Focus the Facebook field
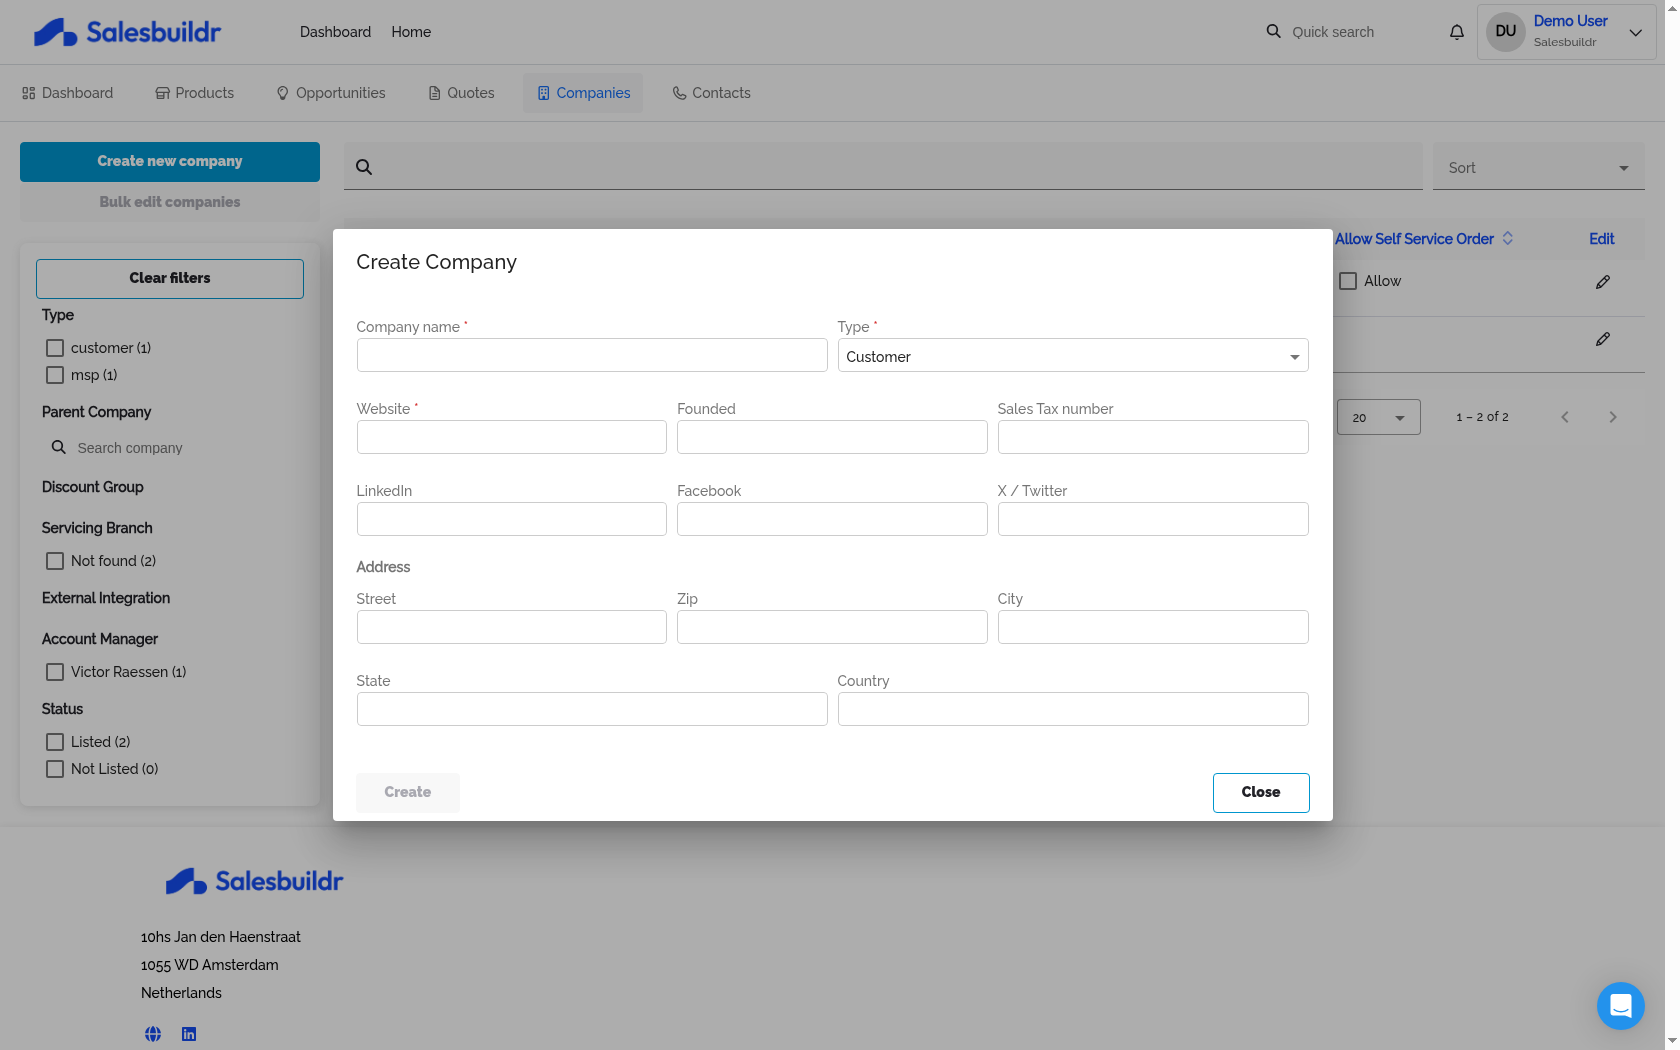Screen dimensions: 1680x1050 (832, 519)
